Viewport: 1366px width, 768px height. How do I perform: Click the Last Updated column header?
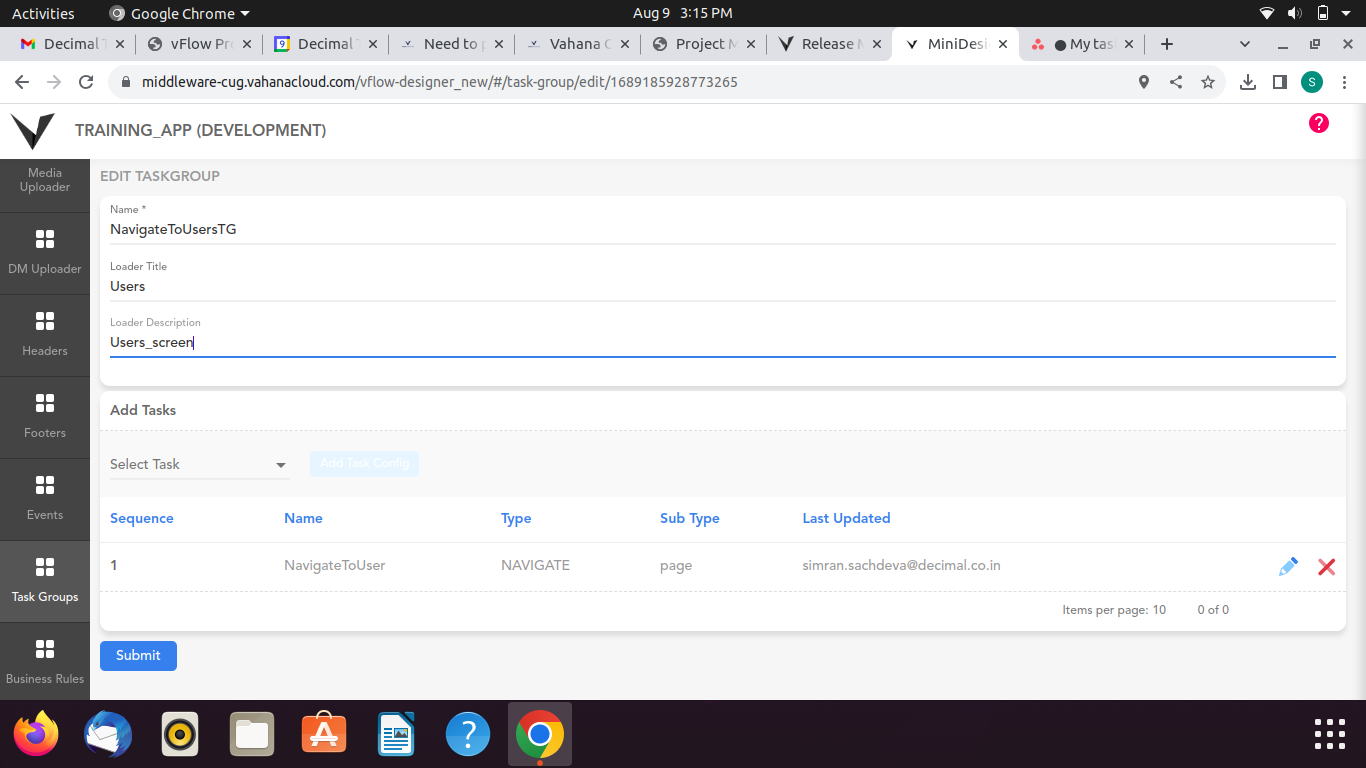point(846,518)
